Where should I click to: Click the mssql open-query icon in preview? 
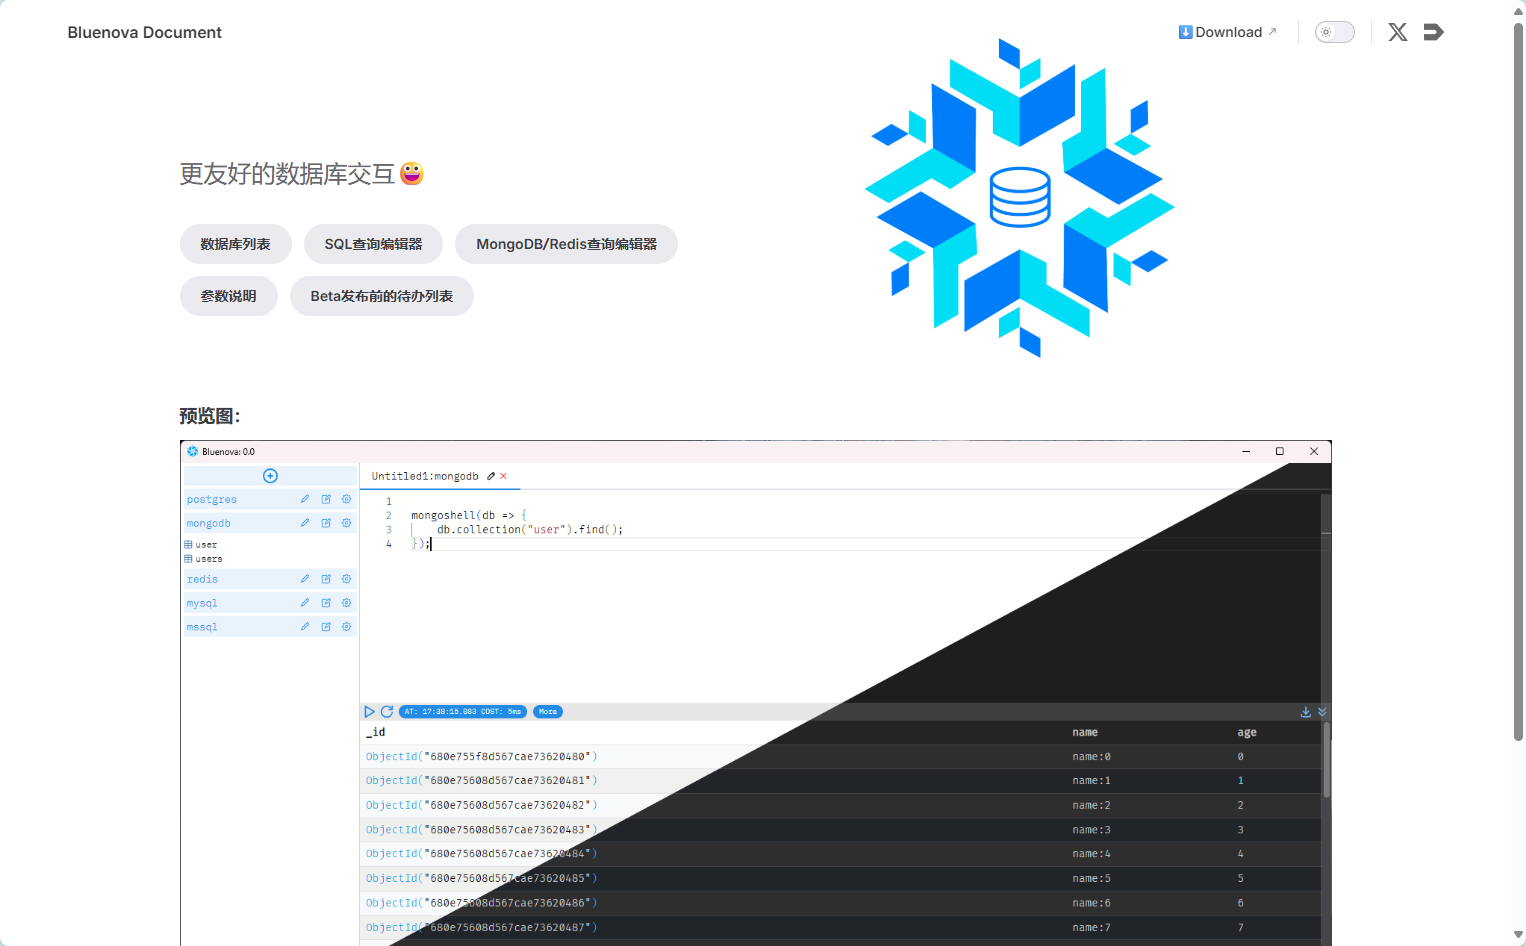pyautogui.click(x=326, y=627)
